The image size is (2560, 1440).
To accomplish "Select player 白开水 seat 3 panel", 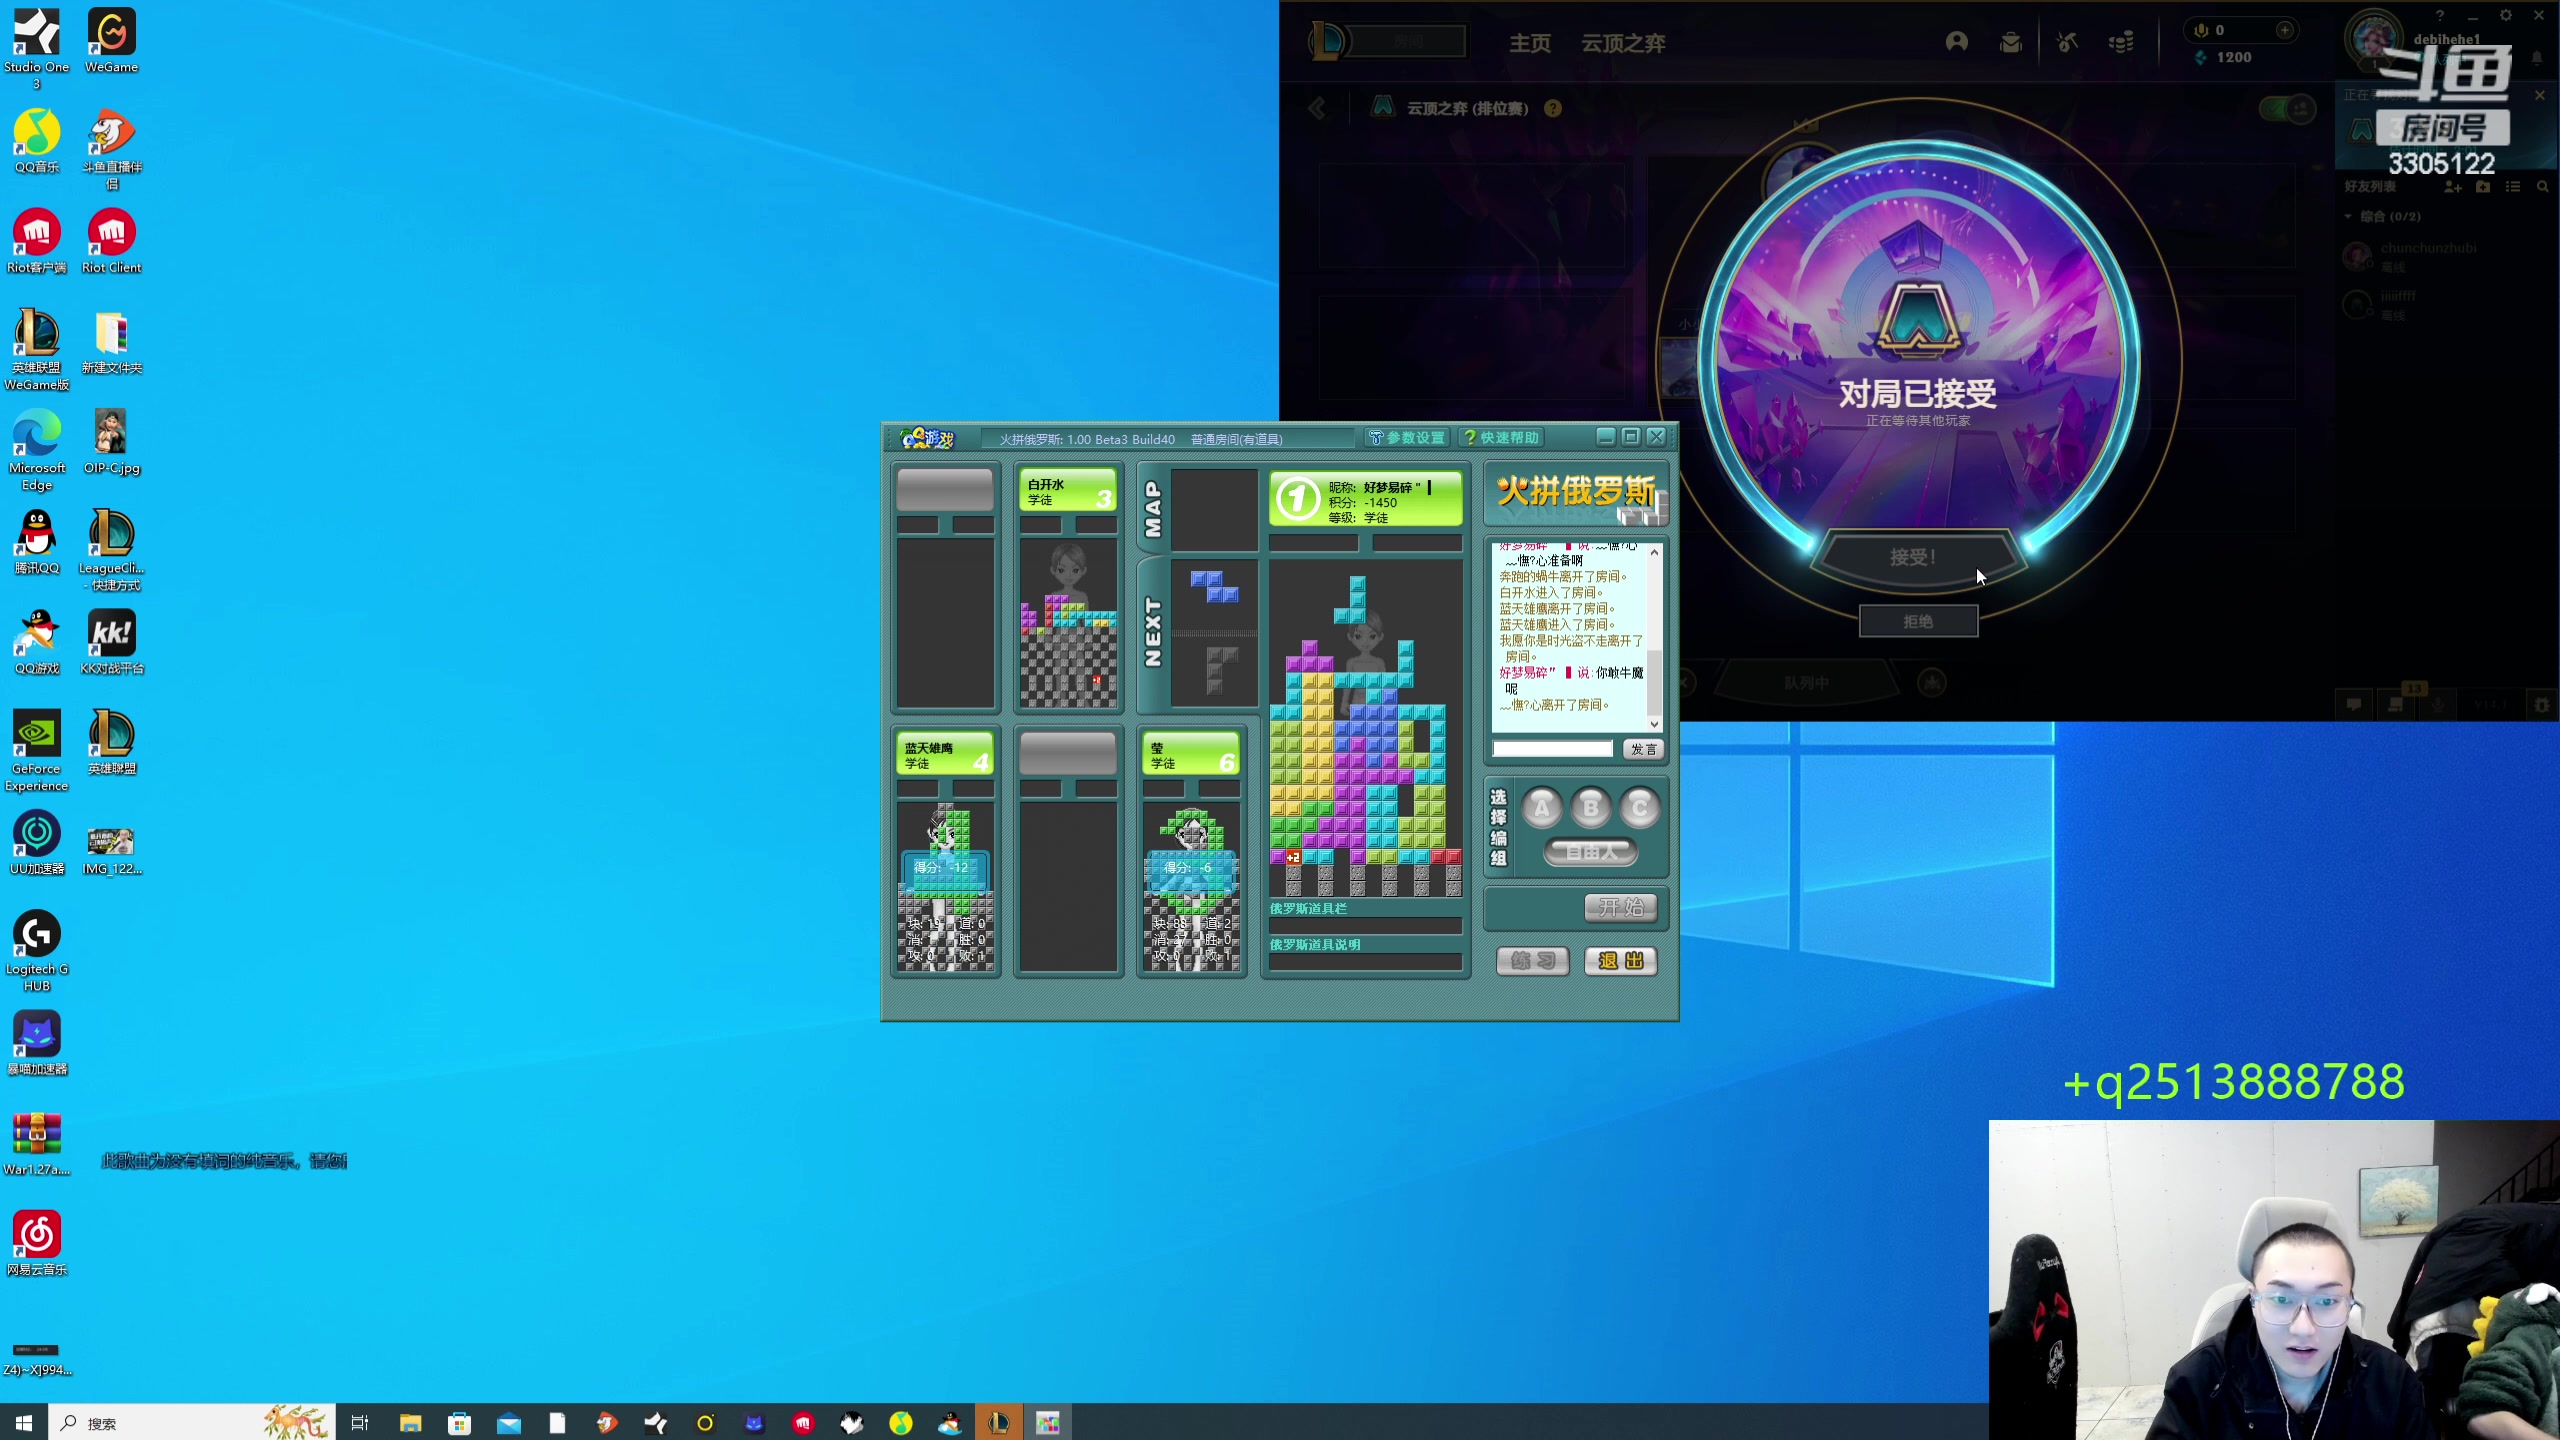I will 1067,491.
